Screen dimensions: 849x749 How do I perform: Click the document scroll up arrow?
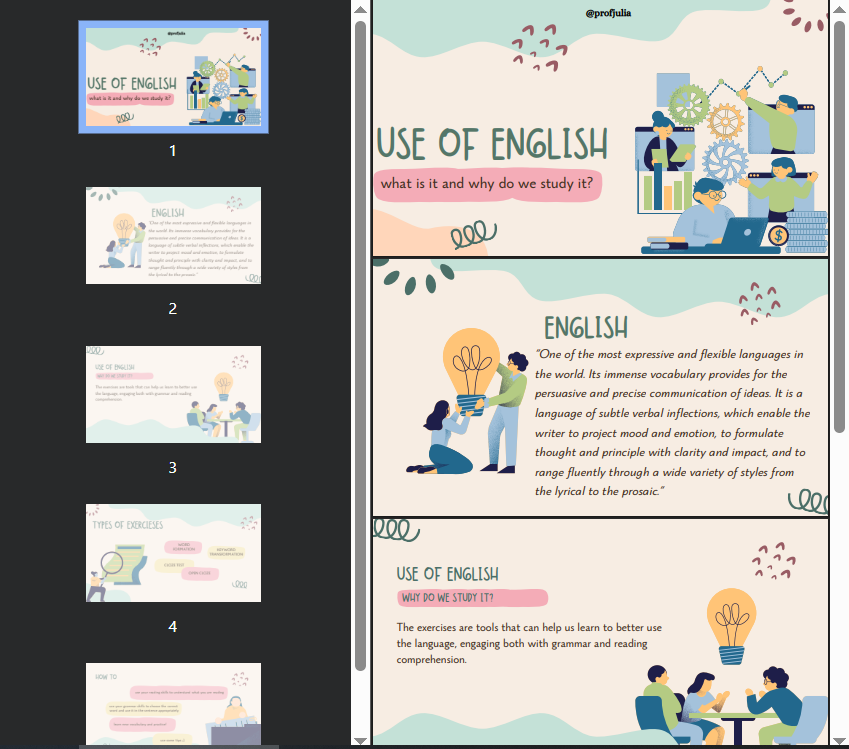[840, 8]
